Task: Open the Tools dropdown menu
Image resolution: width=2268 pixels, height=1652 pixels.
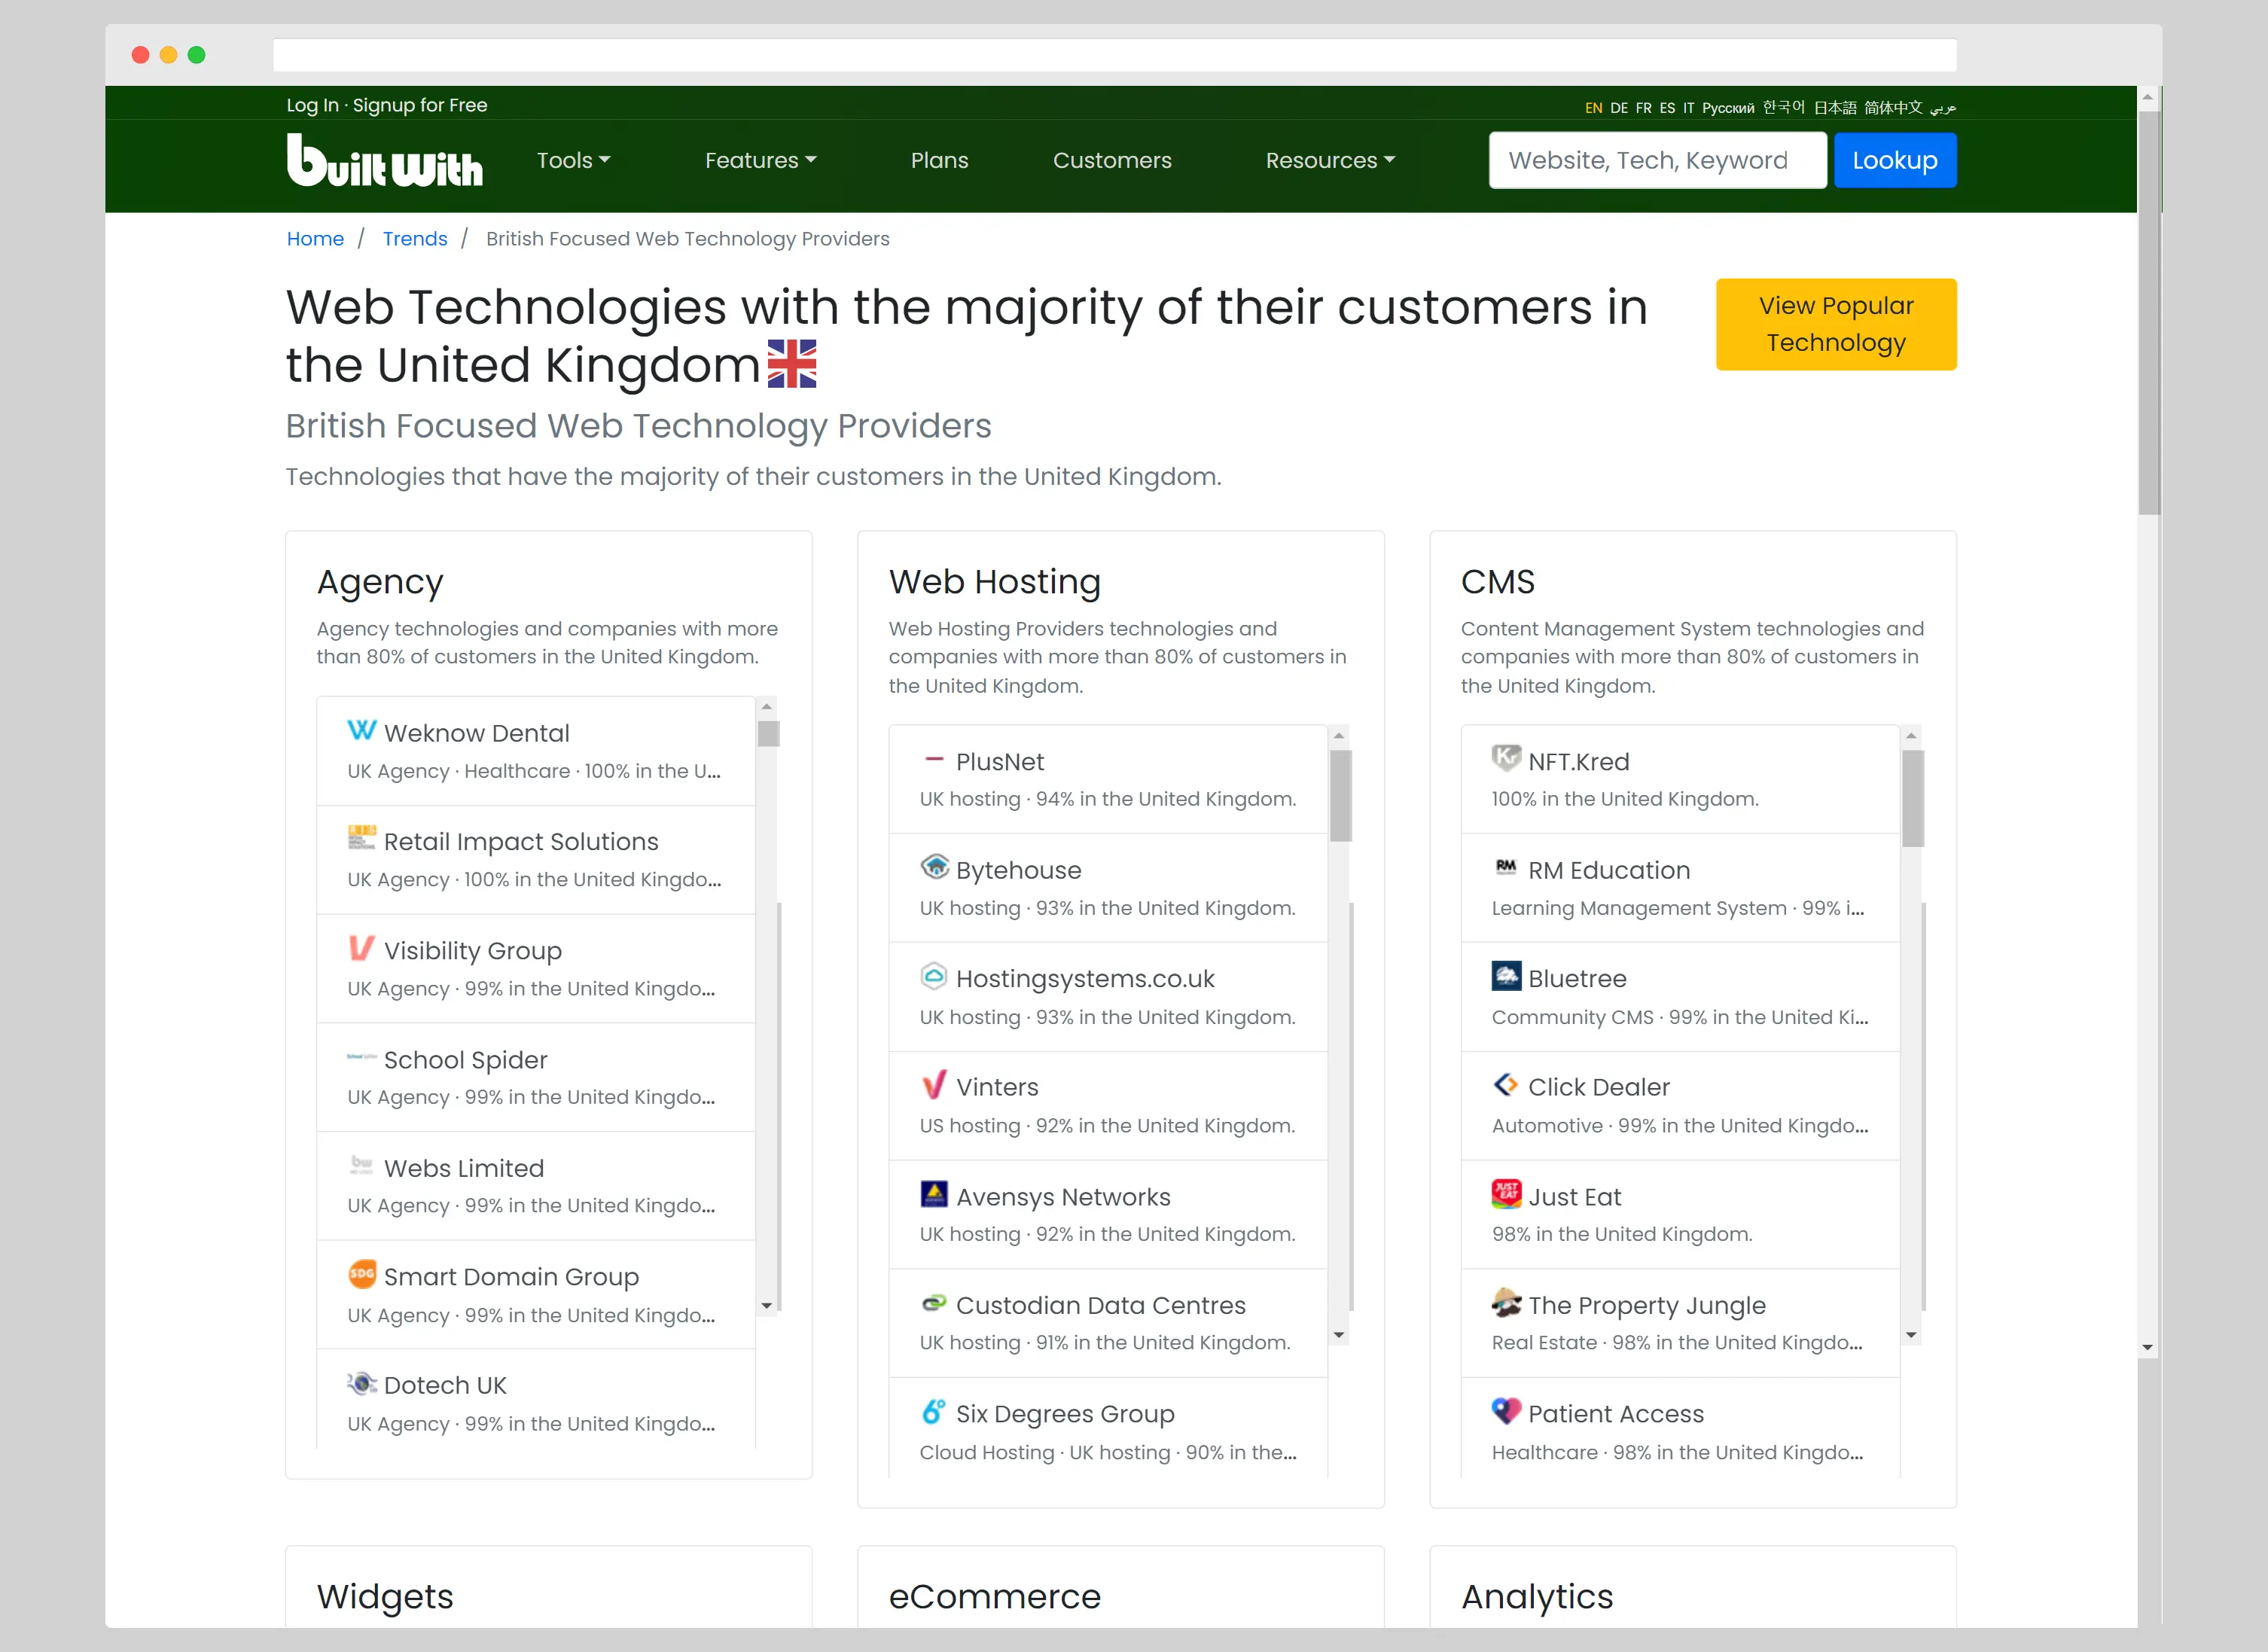Action: coord(573,160)
